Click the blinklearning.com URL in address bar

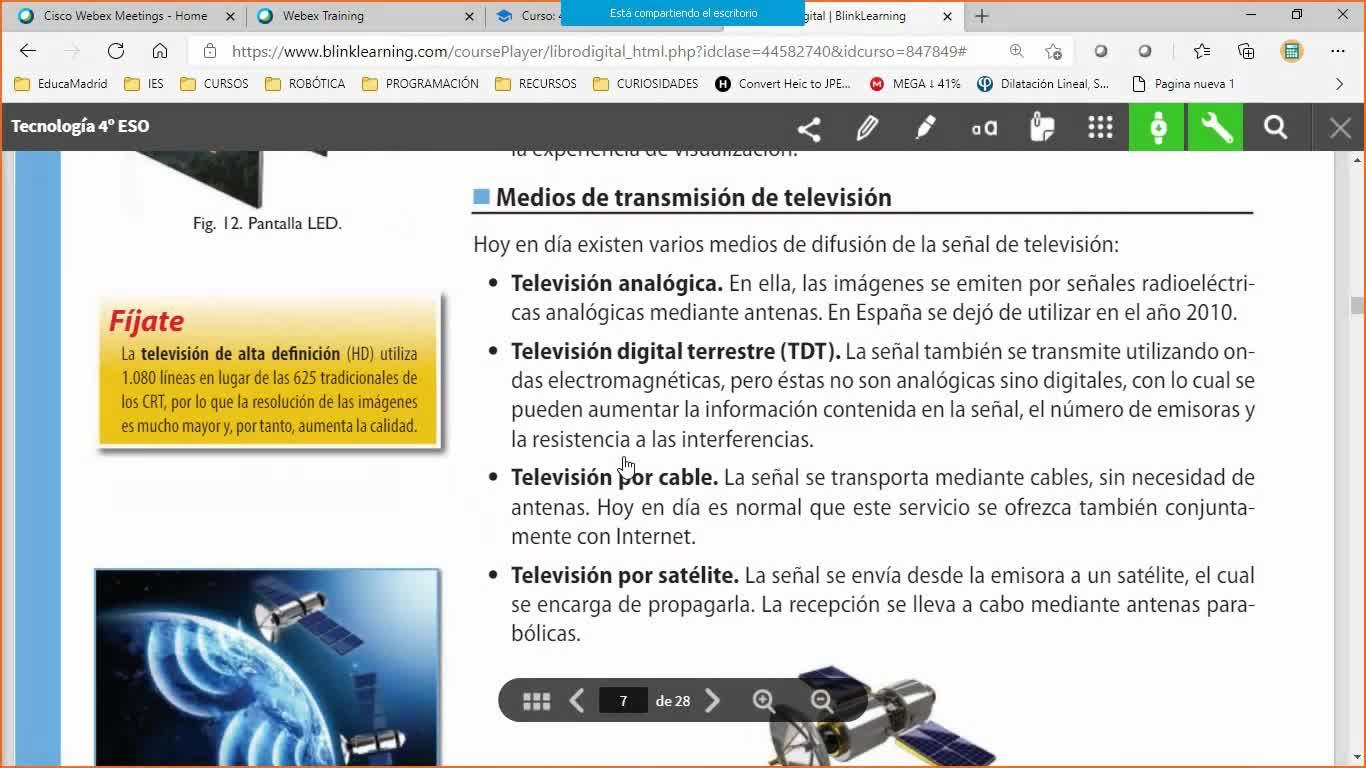(x=599, y=51)
